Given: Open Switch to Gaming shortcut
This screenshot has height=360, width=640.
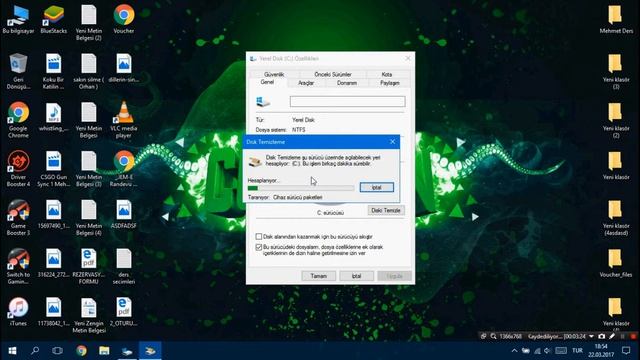Looking at the screenshot, I should [18, 266].
